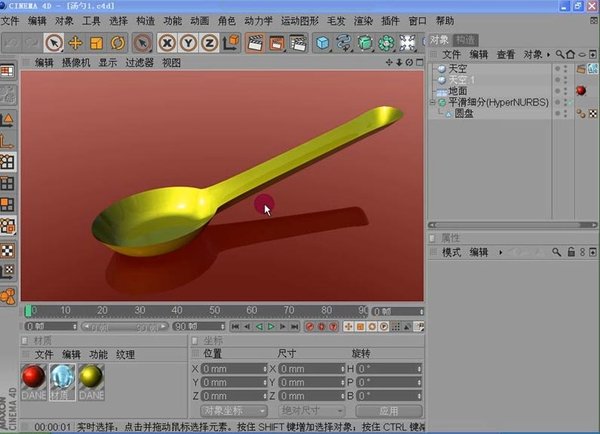Select the Rotate tool
The width and height of the screenshot is (600, 434).
117,43
